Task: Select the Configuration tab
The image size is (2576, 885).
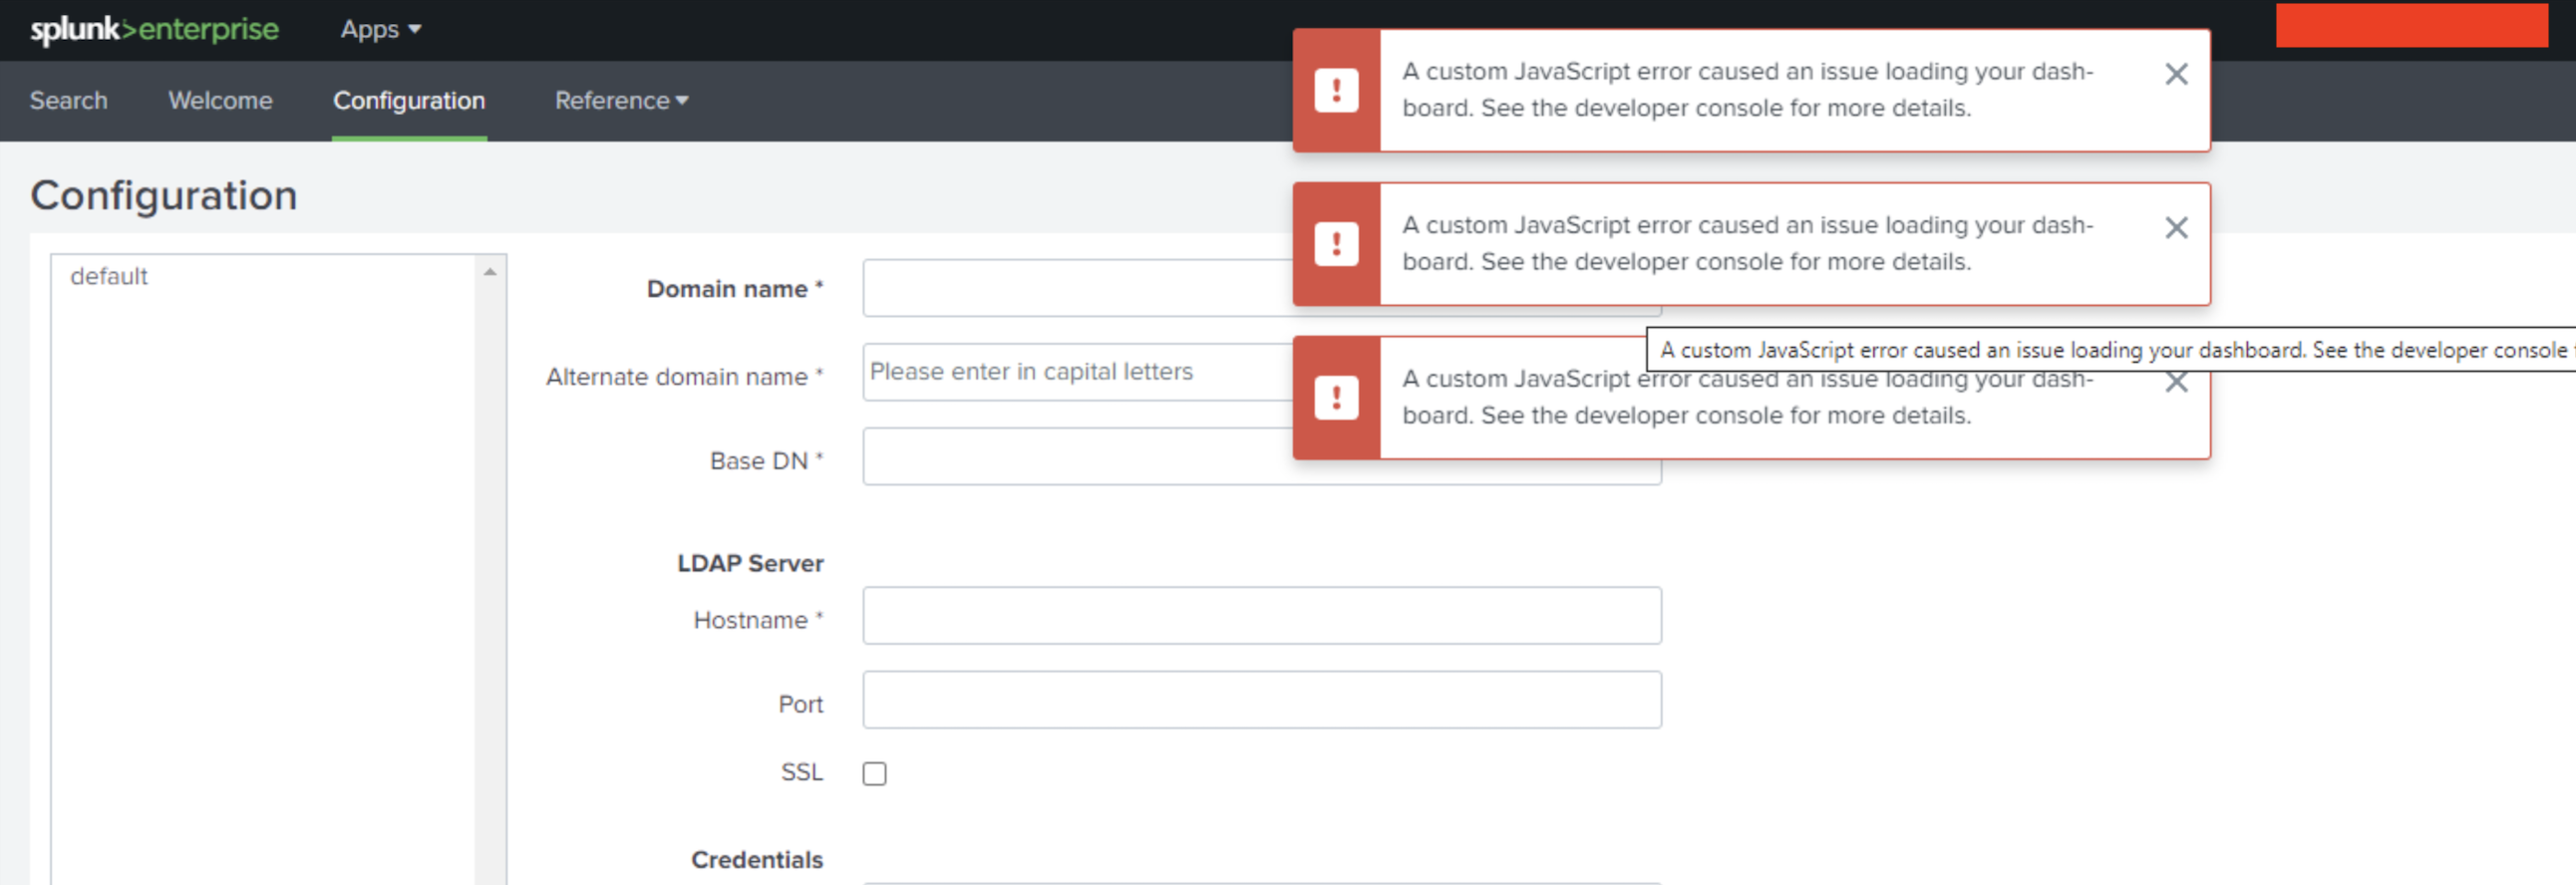Action: click(x=409, y=101)
